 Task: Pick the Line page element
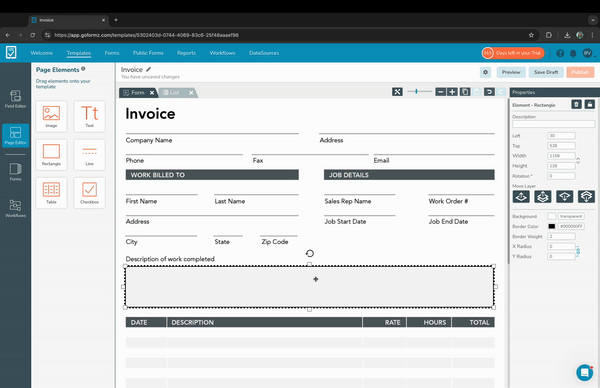[x=90, y=155]
